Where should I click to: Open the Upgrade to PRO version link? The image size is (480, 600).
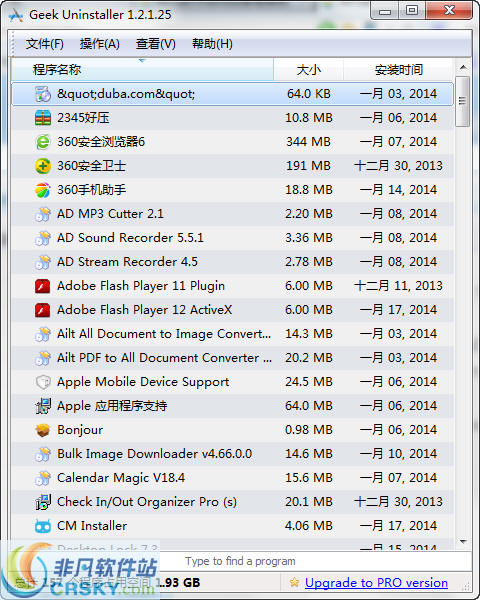[x=376, y=582]
